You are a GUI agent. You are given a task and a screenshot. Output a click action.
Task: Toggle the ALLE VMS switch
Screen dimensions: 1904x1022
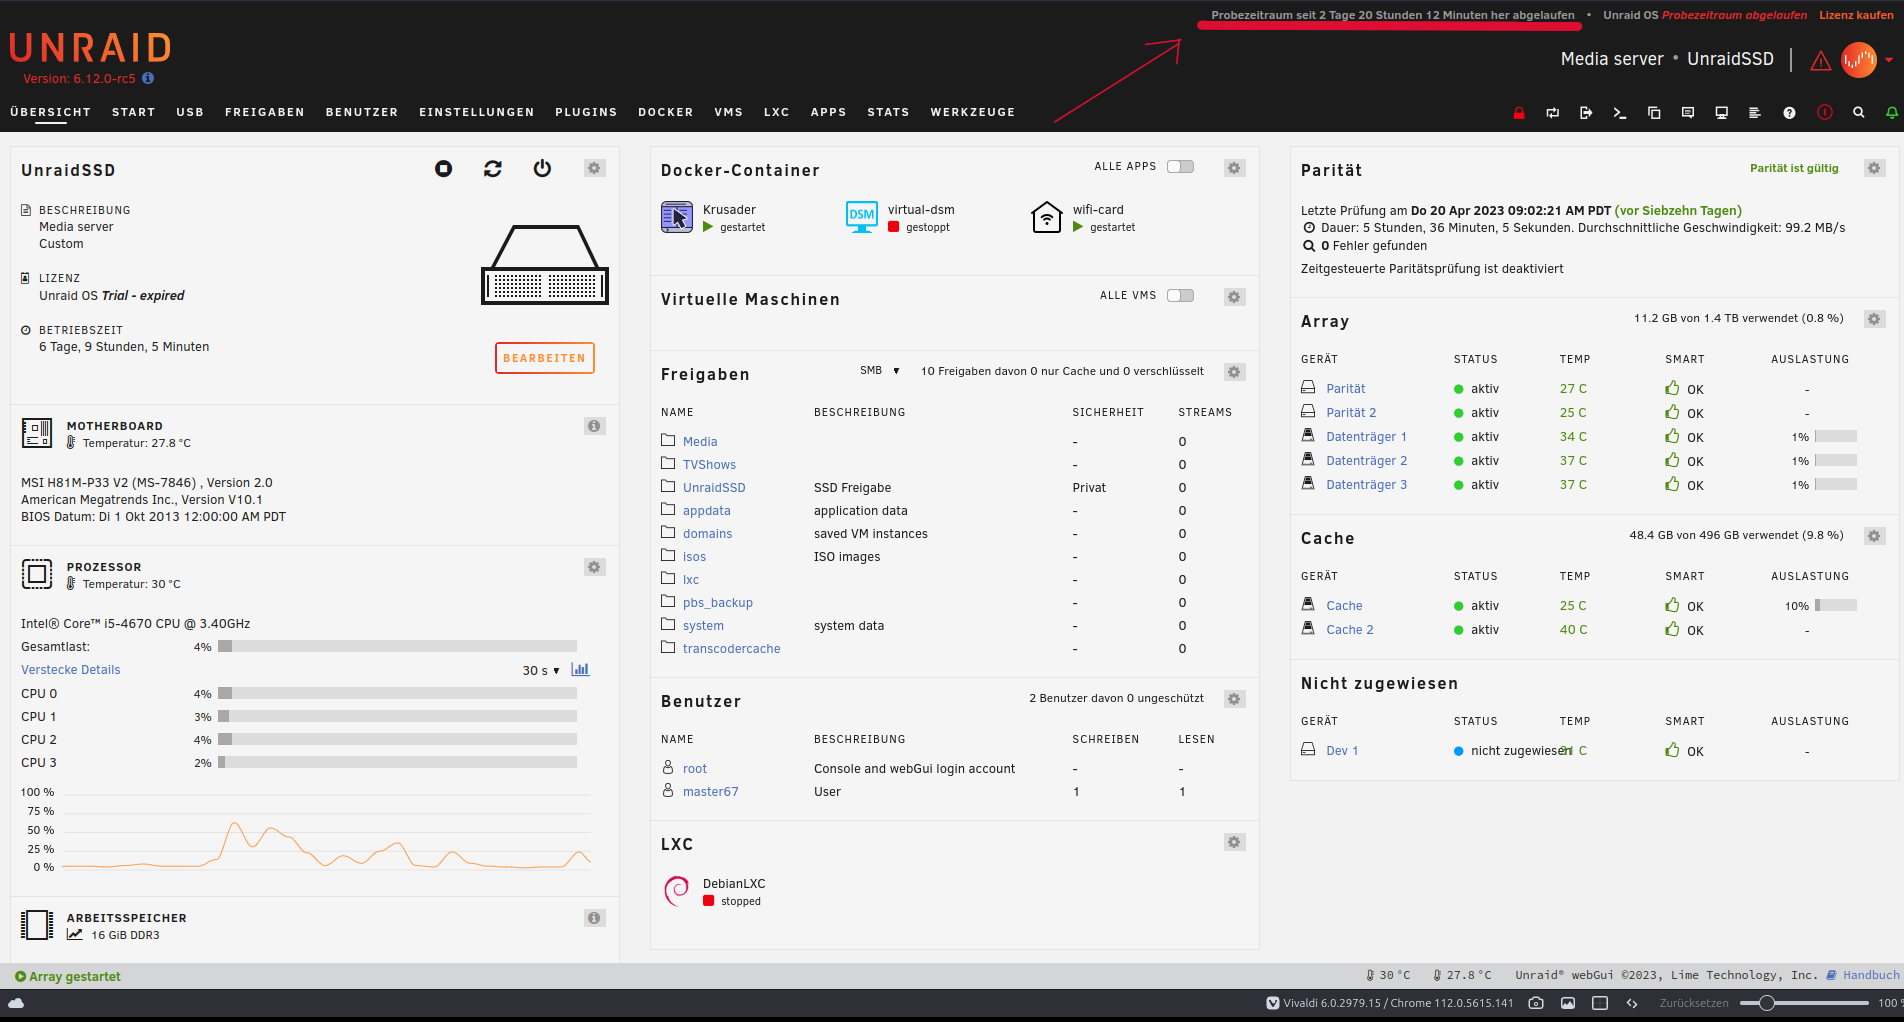1181,296
